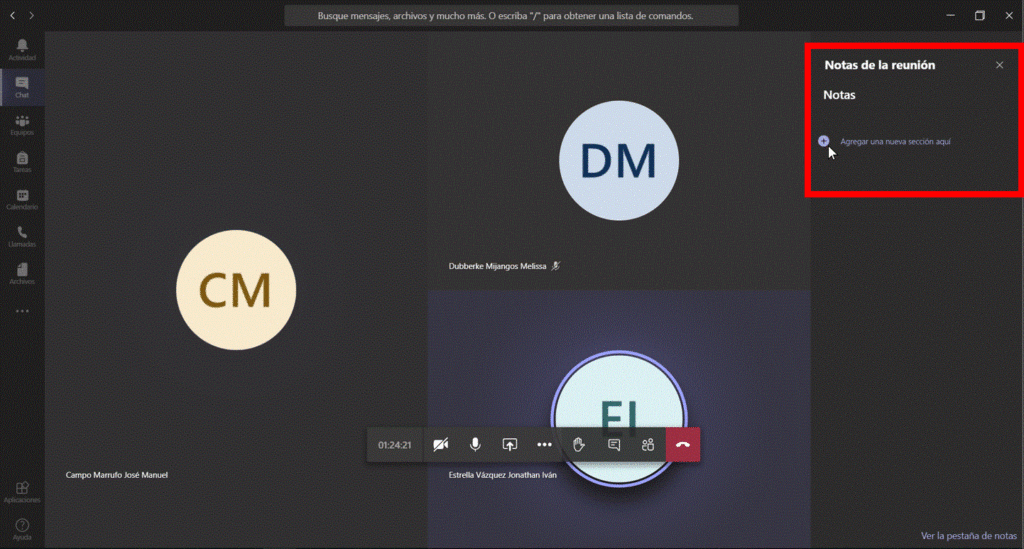1024x549 pixels.
Task: Click 'Ver la pestaña de notas' link
Action: click(x=968, y=536)
